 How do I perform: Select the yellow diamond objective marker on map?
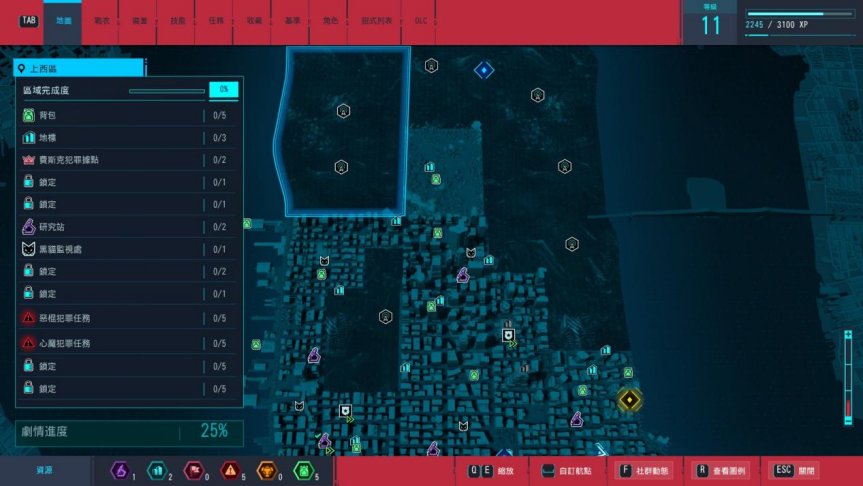(x=629, y=400)
